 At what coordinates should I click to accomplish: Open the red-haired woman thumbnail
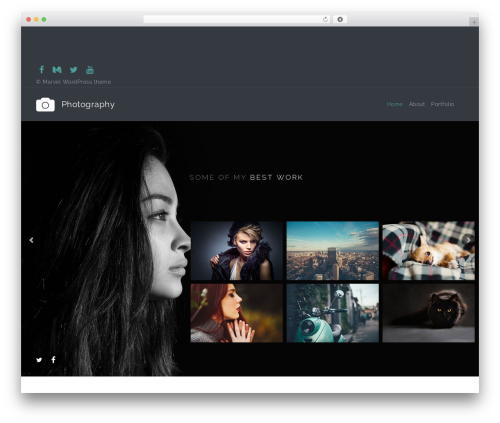[237, 313]
